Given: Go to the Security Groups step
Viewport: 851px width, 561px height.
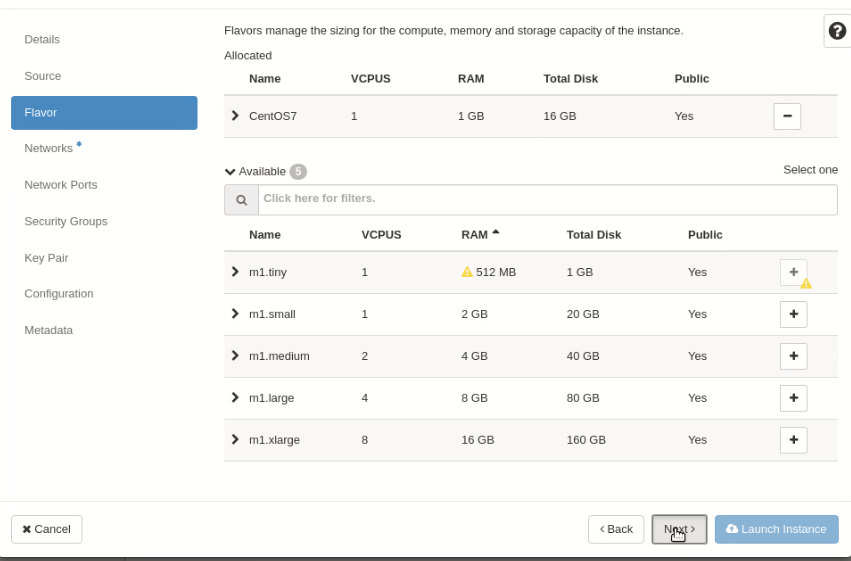Looking at the screenshot, I should pos(66,221).
